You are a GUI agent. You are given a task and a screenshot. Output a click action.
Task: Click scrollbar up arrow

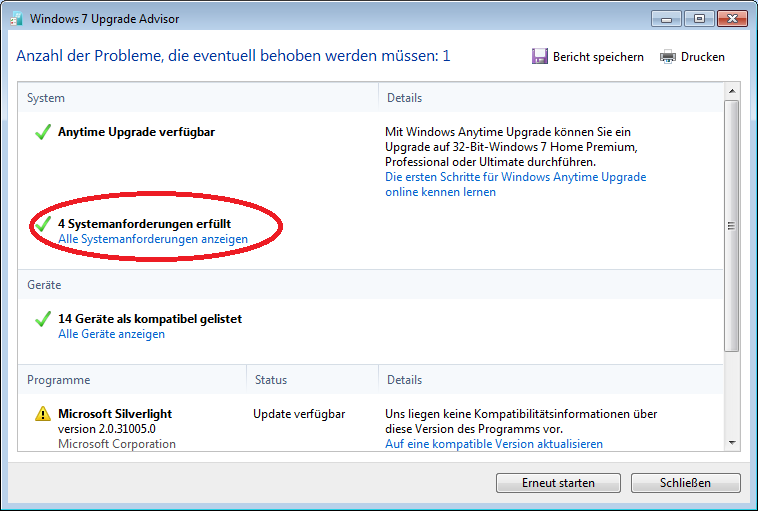tap(732, 91)
